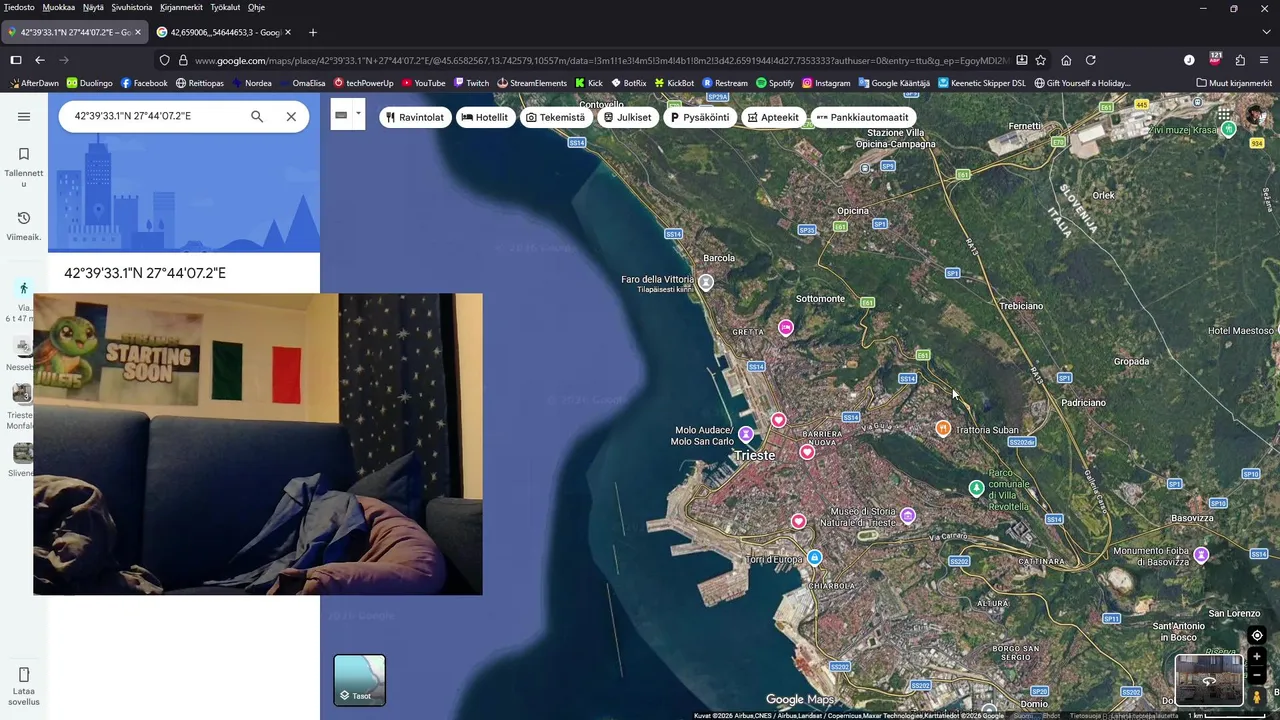Switch to the first browser tab with coordinates

click(75, 32)
